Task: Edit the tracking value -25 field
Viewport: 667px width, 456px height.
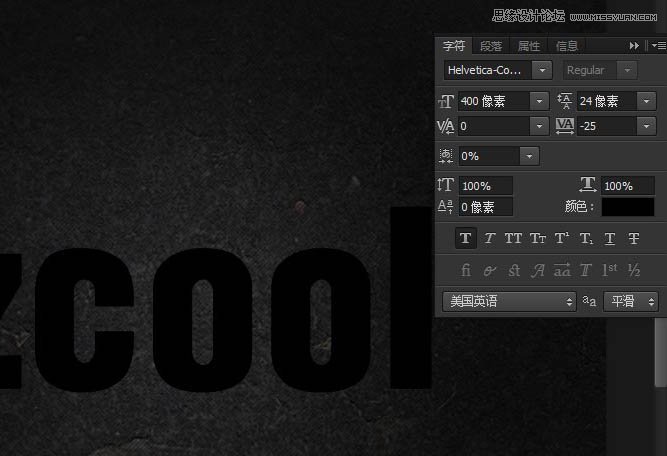Action: 607,126
